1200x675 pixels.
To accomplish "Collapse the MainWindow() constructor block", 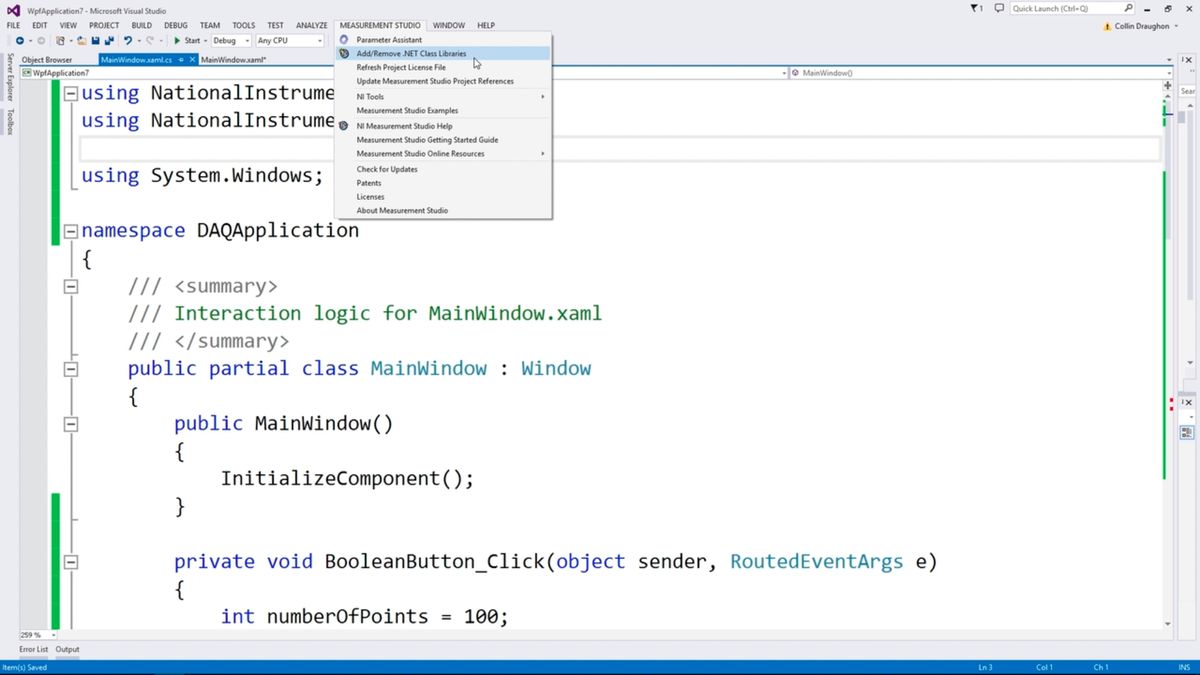I will (x=71, y=424).
